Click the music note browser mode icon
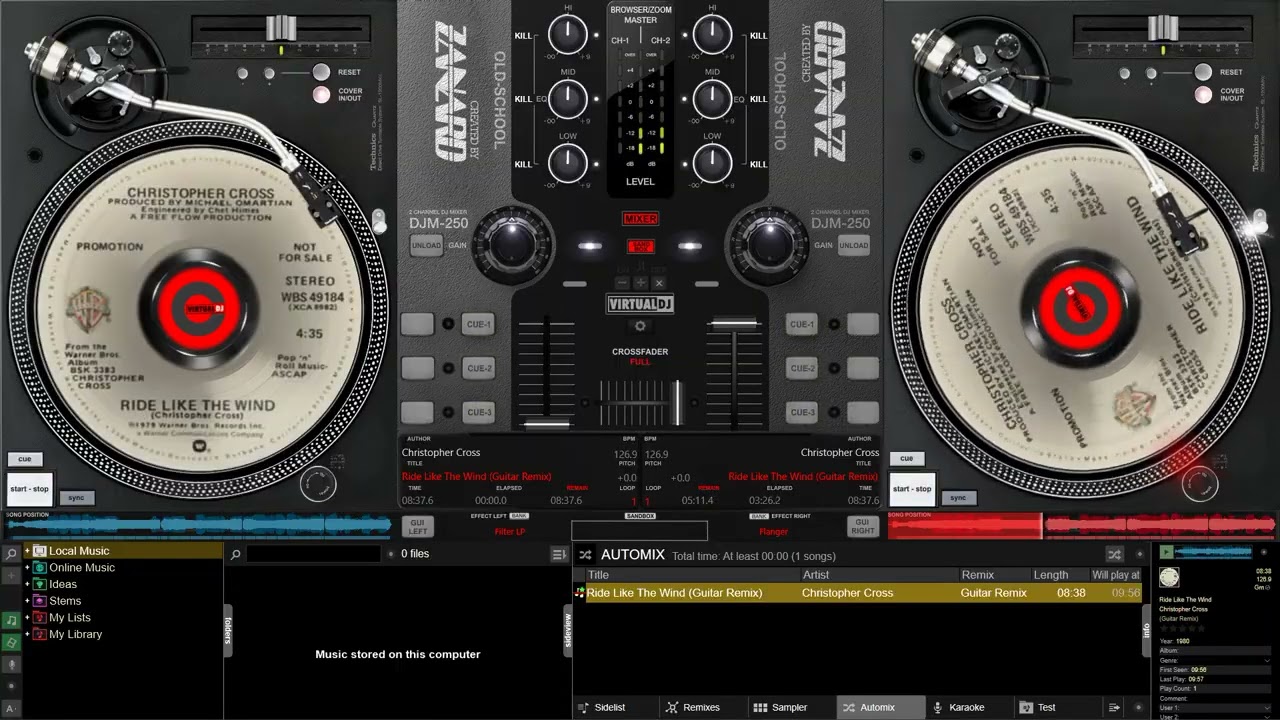The width and height of the screenshot is (1280, 720). click(x=11, y=620)
